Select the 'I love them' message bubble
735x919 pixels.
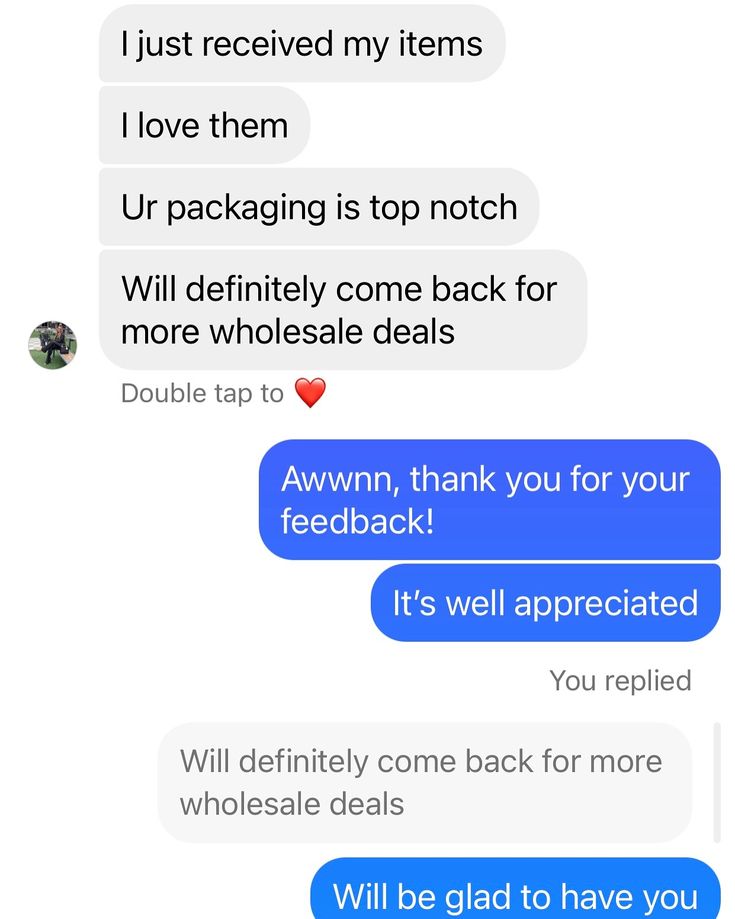pos(205,125)
